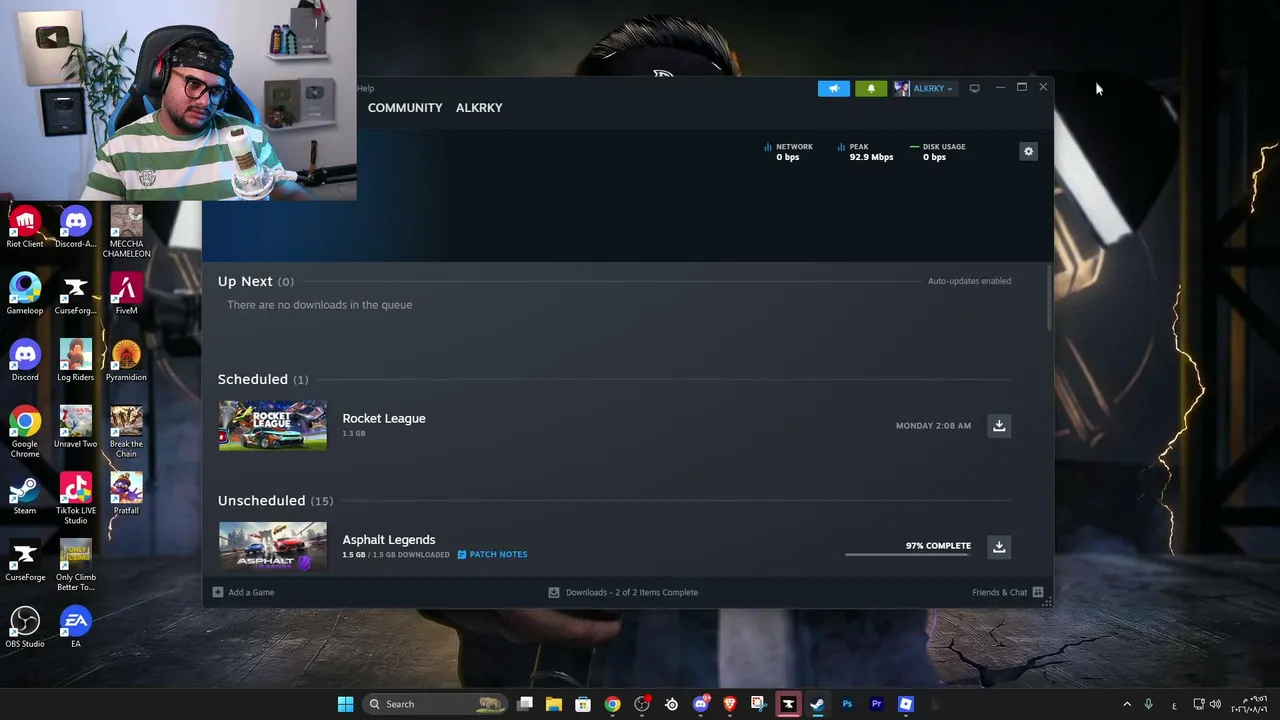Image resolution: width=1280 pixels, height=720 pixels.
Task: Open taskbar volume control
Action: [1216, 704]
